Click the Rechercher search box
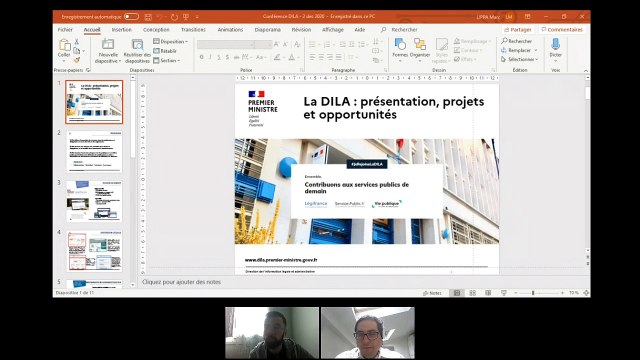Screen dimensions: 640x360 click(404, 30)
